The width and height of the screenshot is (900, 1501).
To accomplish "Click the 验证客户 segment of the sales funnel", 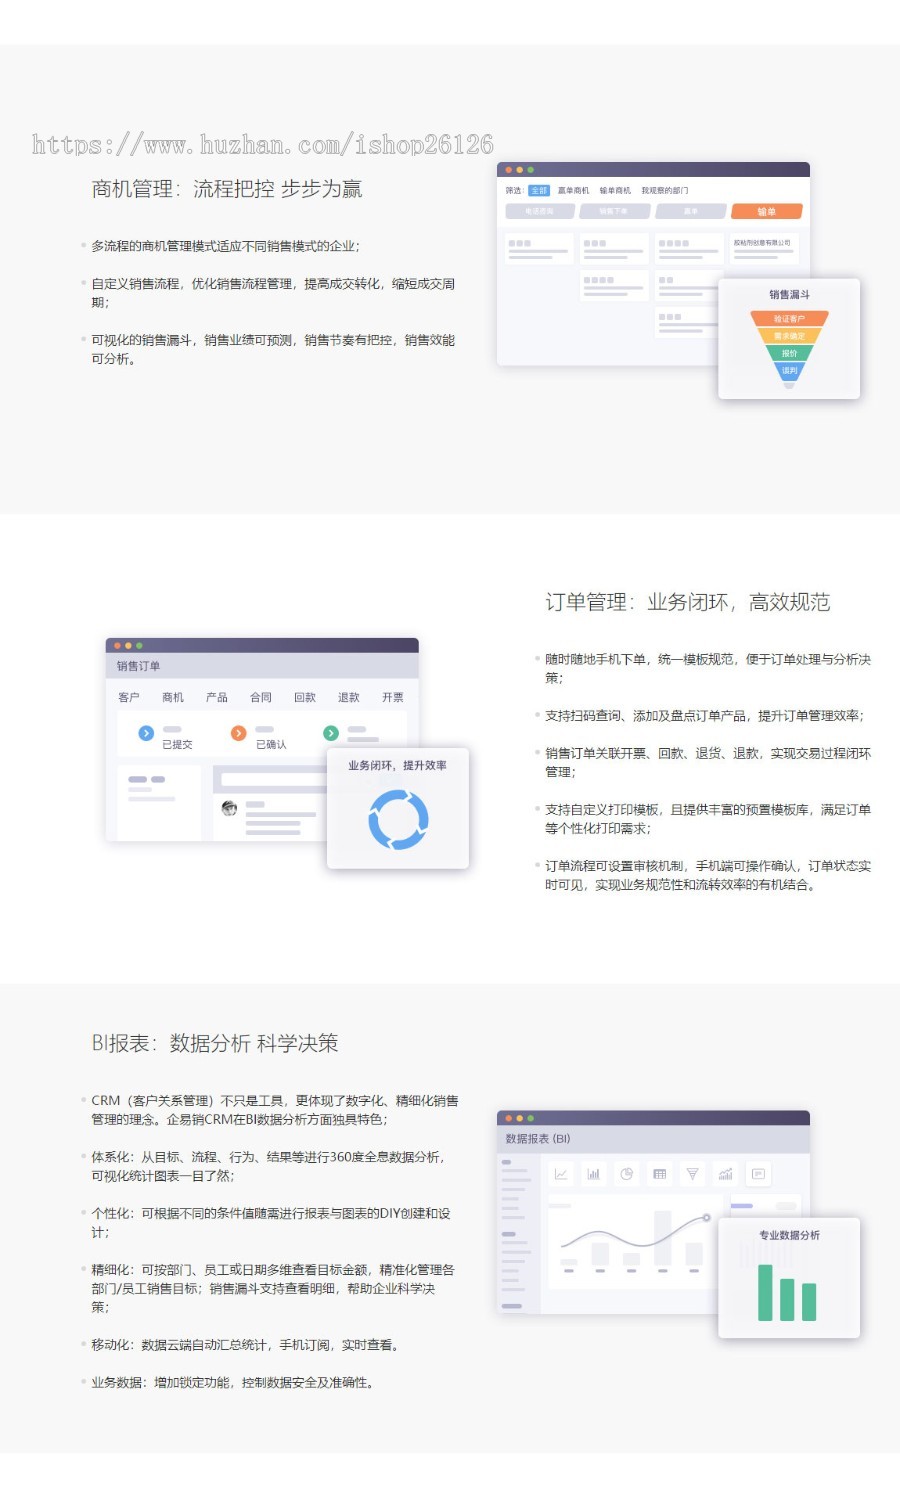I will point(788,320).
